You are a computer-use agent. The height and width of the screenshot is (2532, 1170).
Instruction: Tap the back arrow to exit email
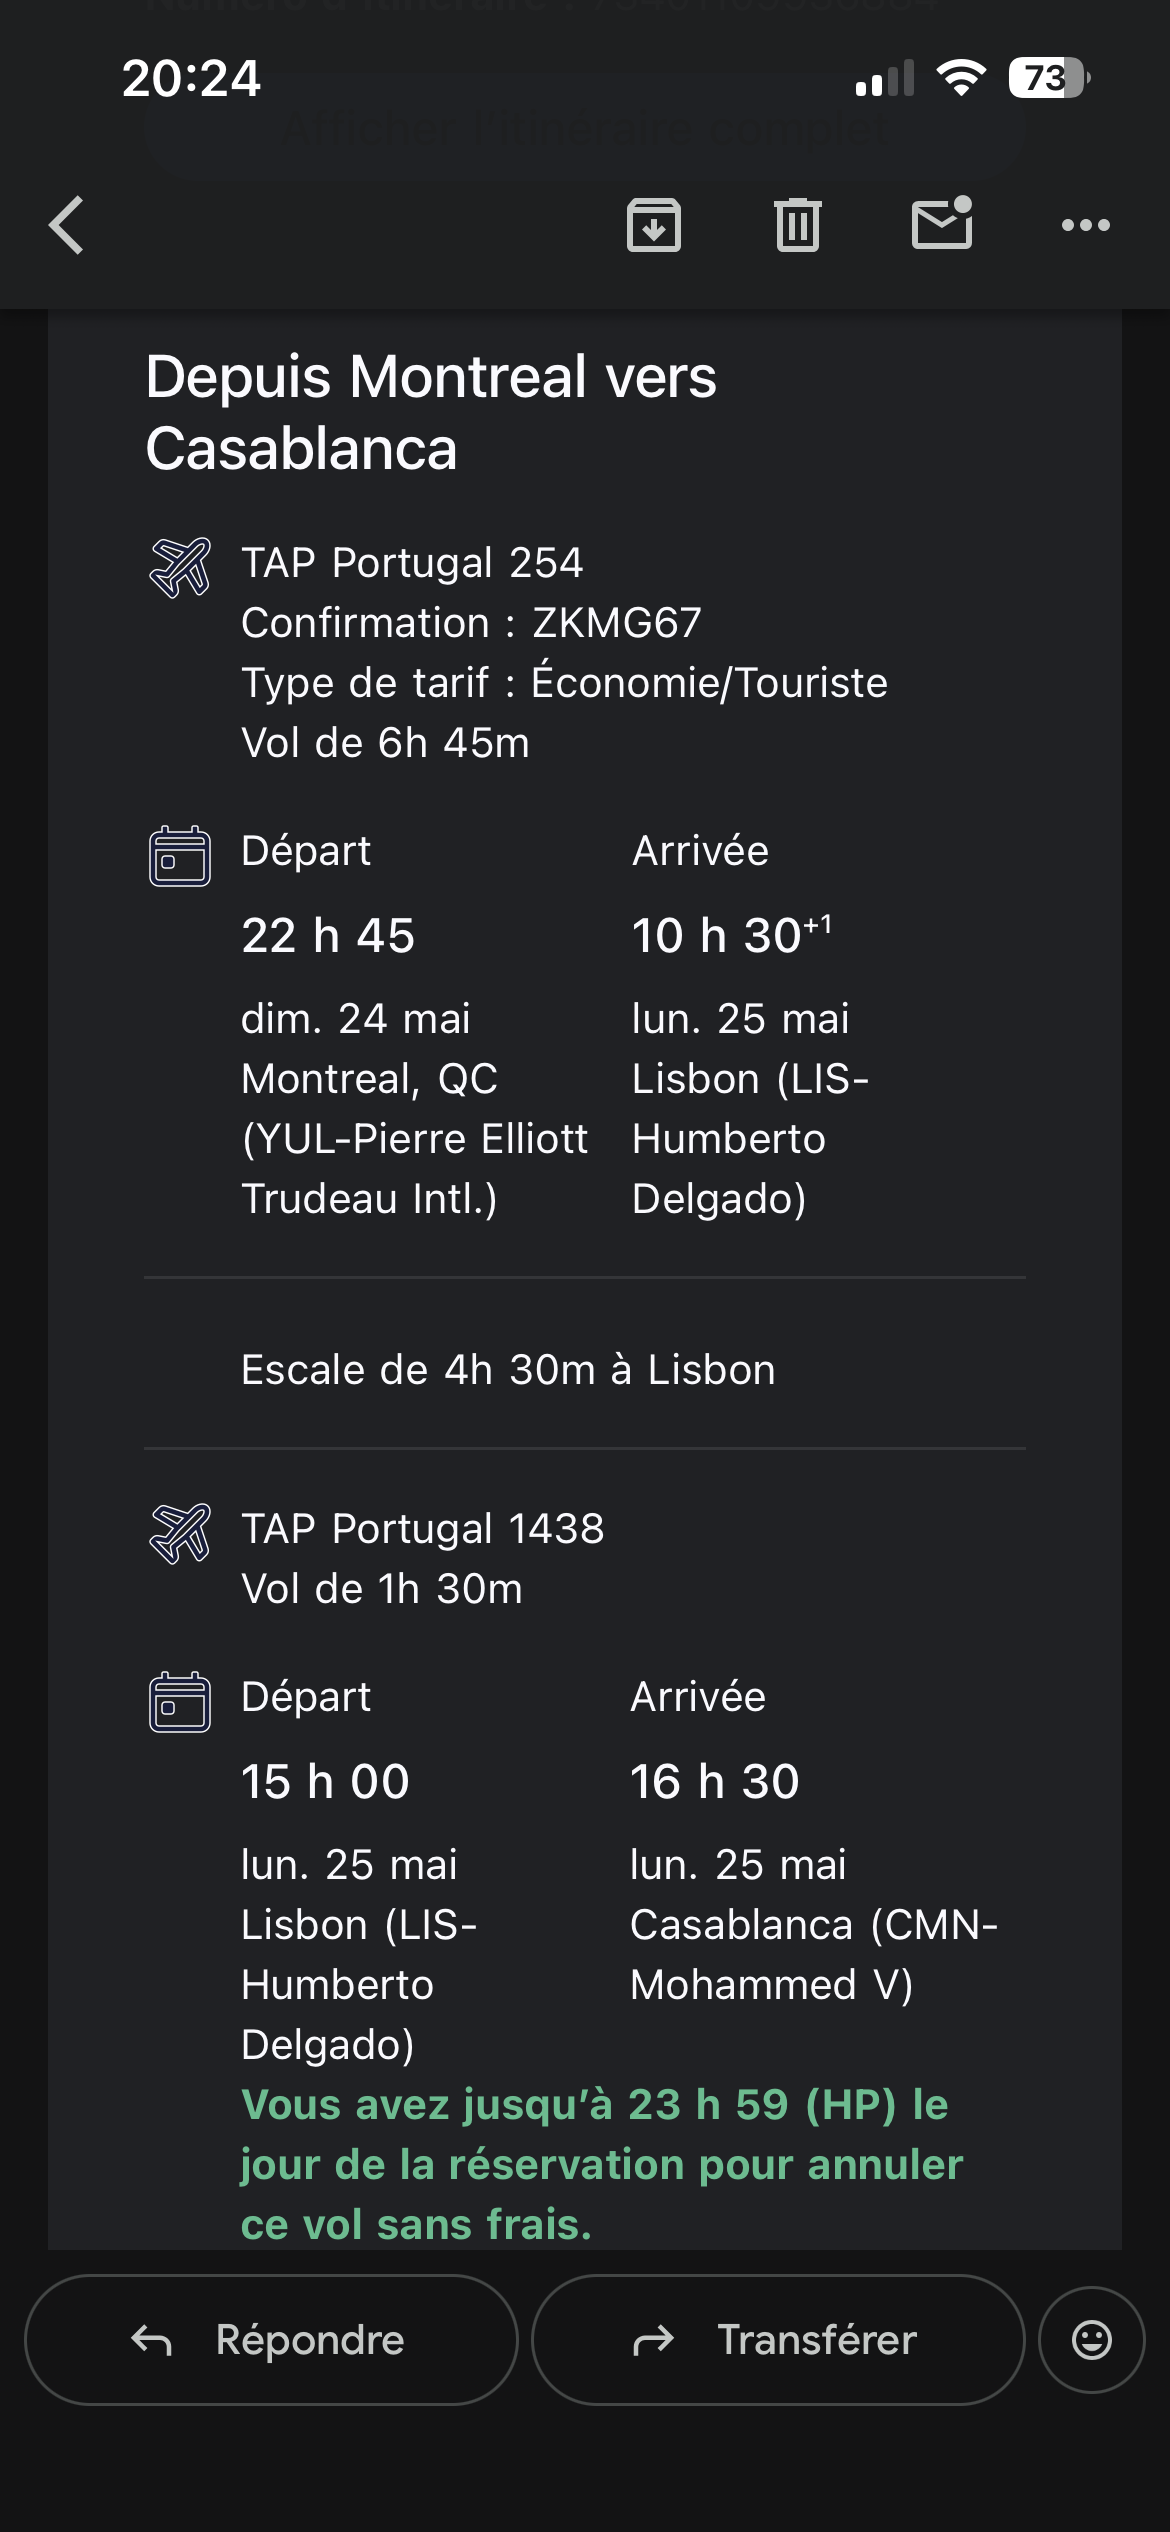point(67,225)
